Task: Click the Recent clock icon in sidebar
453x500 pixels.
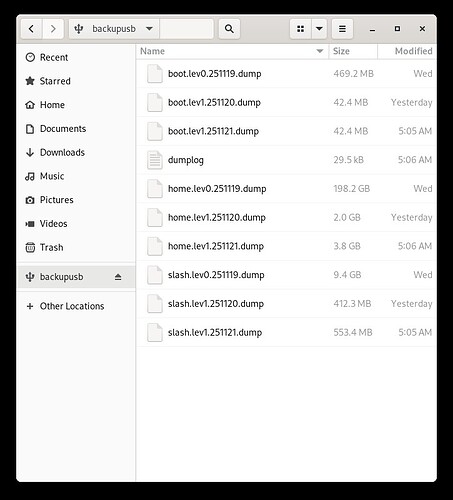Action: [30, 57]
